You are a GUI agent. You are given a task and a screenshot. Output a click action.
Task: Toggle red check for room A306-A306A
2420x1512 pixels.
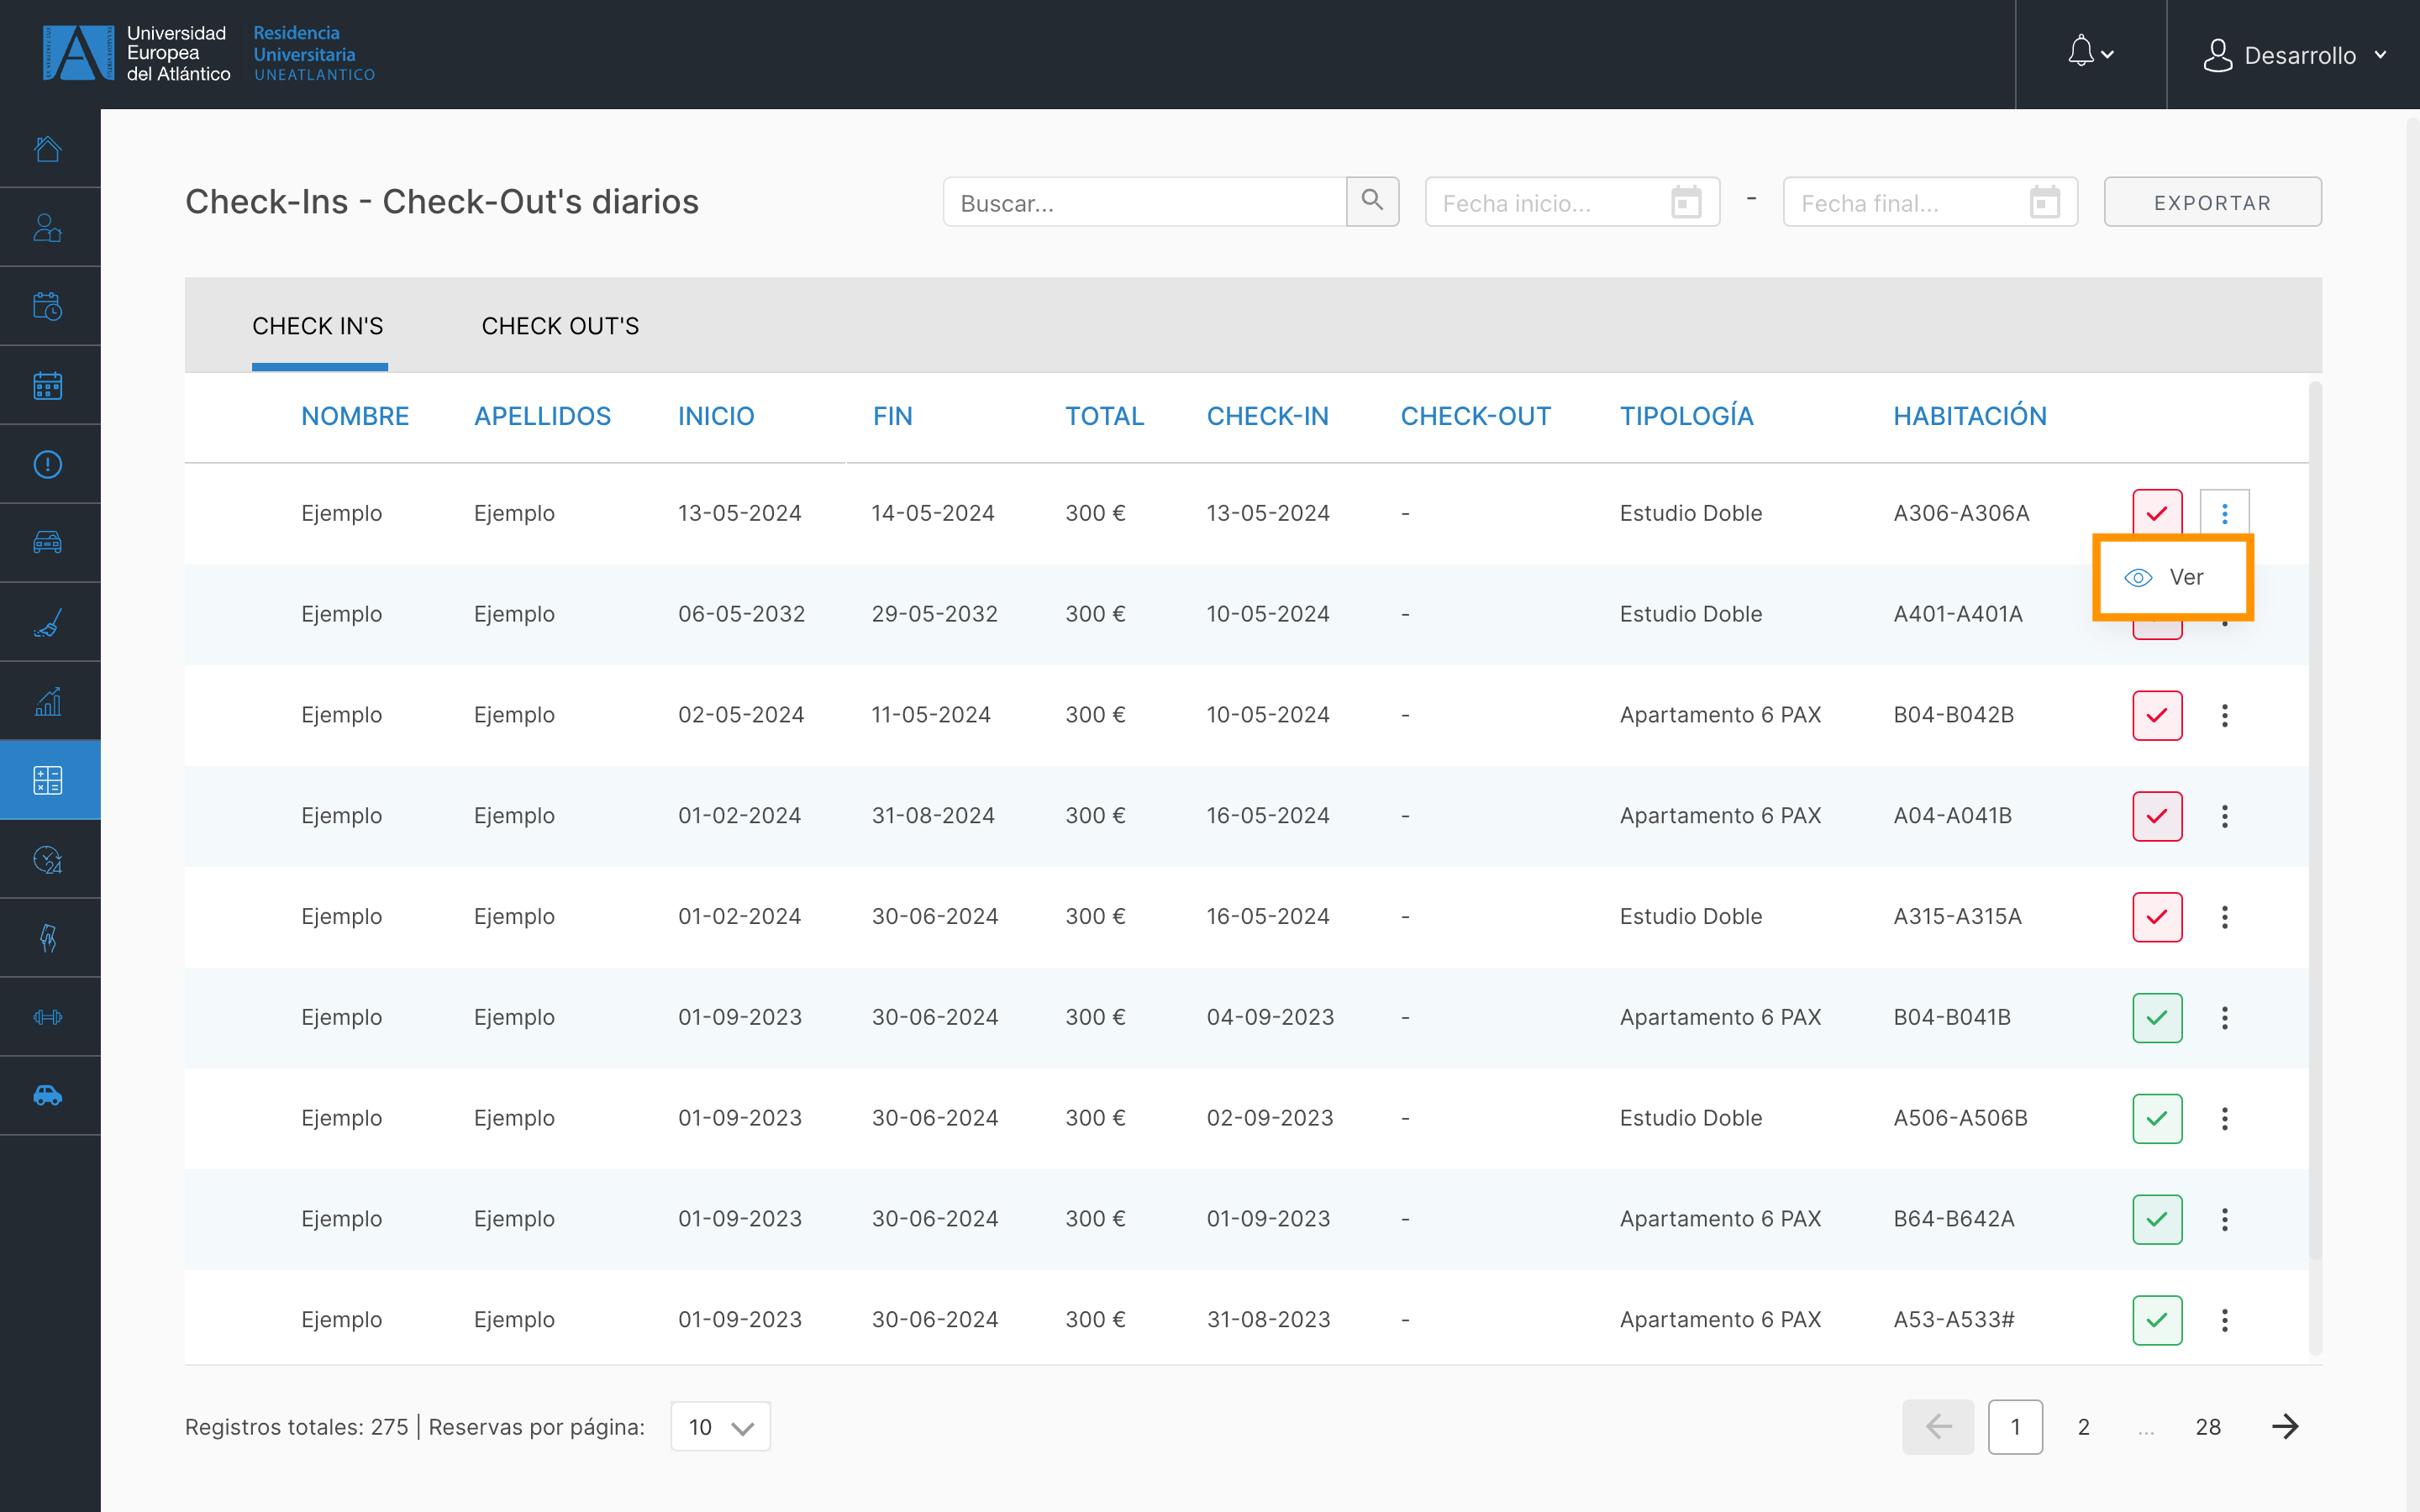coord(2157,513)
